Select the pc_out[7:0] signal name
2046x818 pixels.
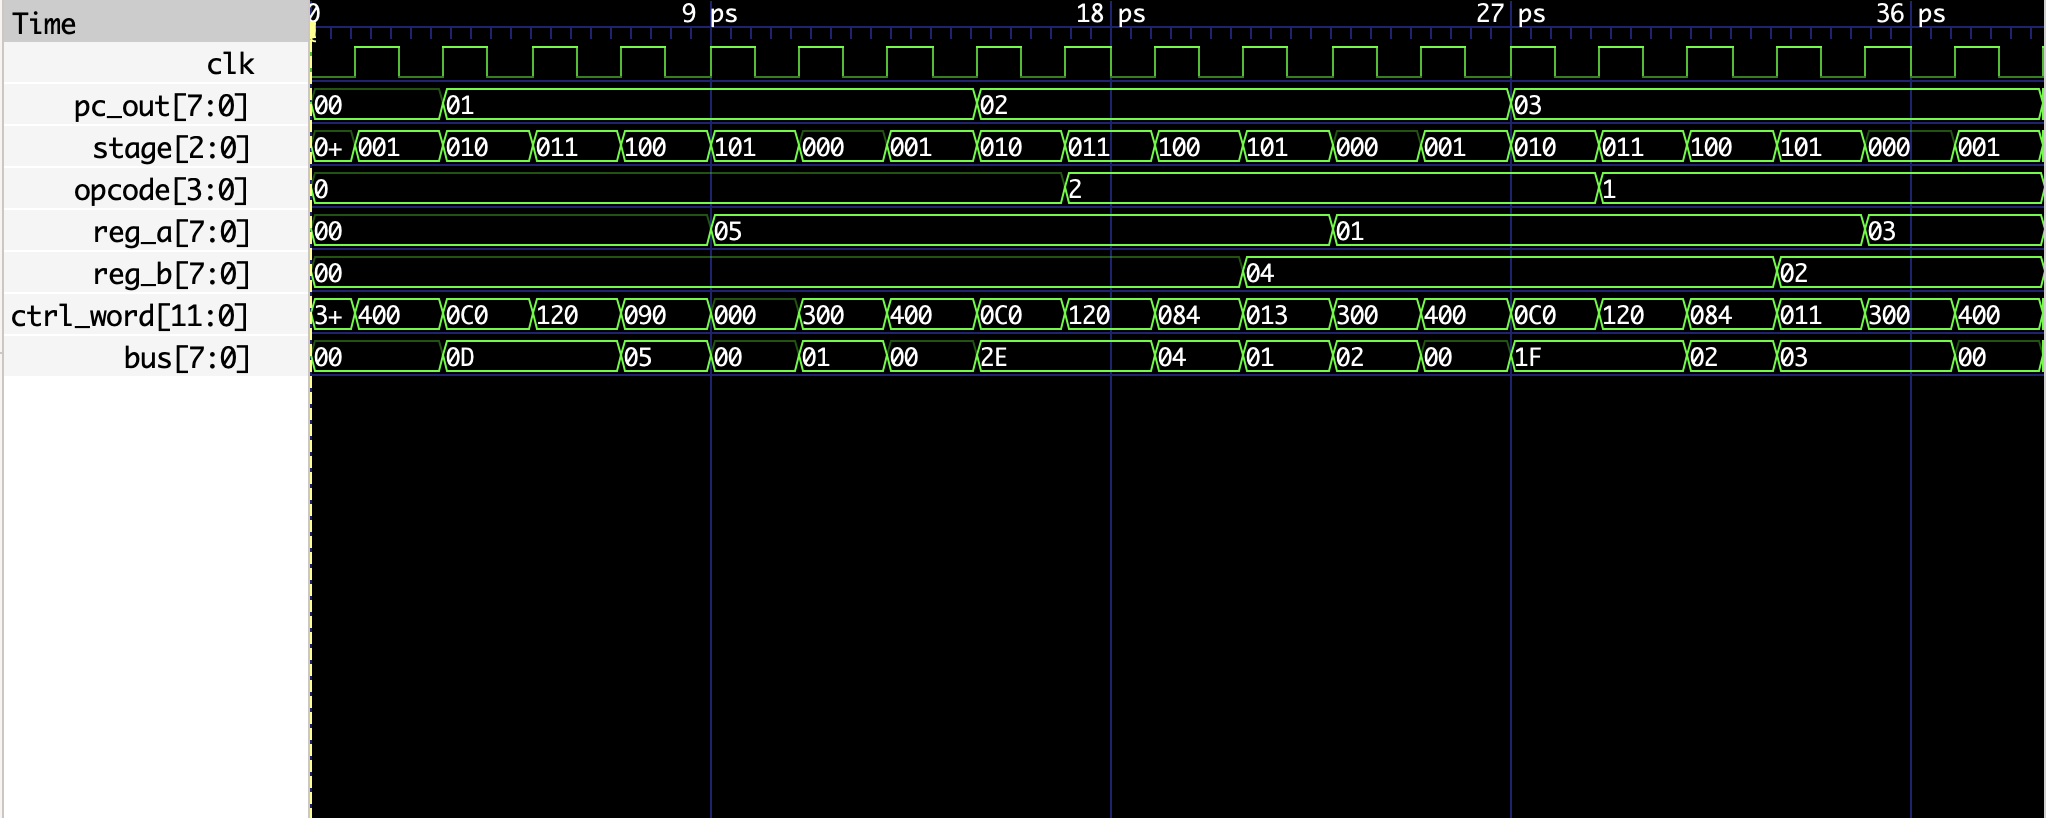[x=160, y=106]
